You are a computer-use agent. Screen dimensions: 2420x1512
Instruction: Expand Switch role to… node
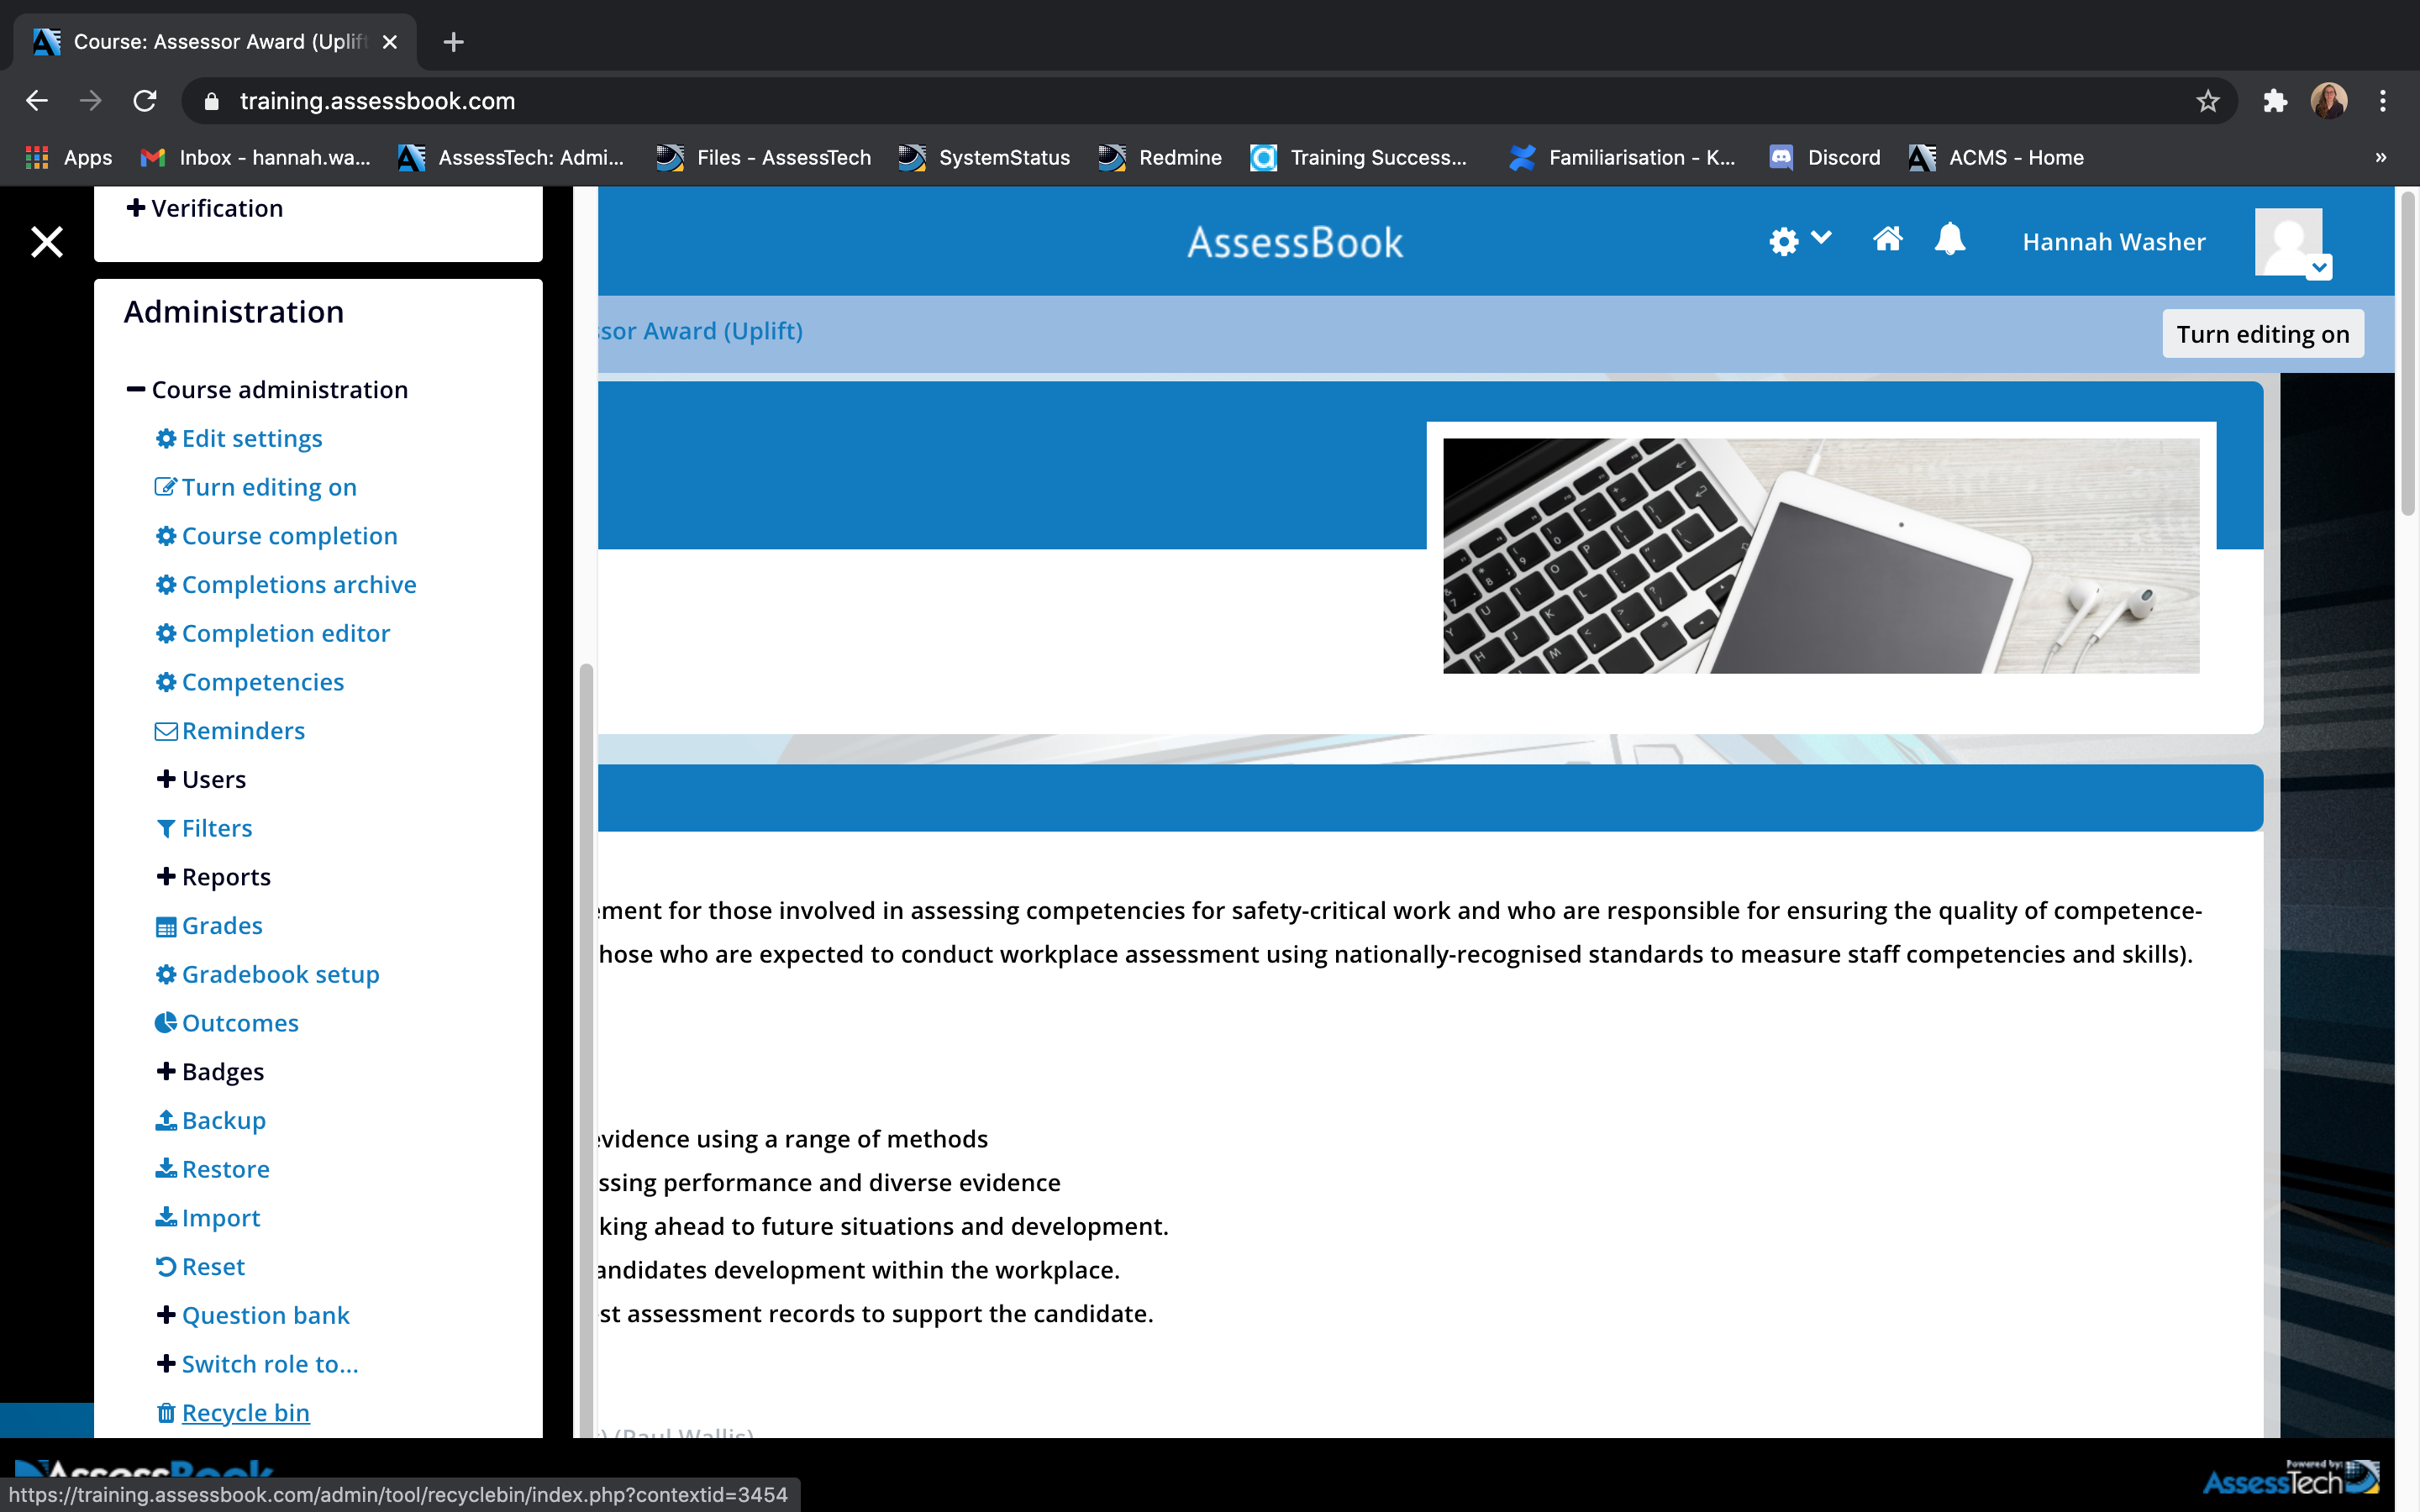[166, 1364]
